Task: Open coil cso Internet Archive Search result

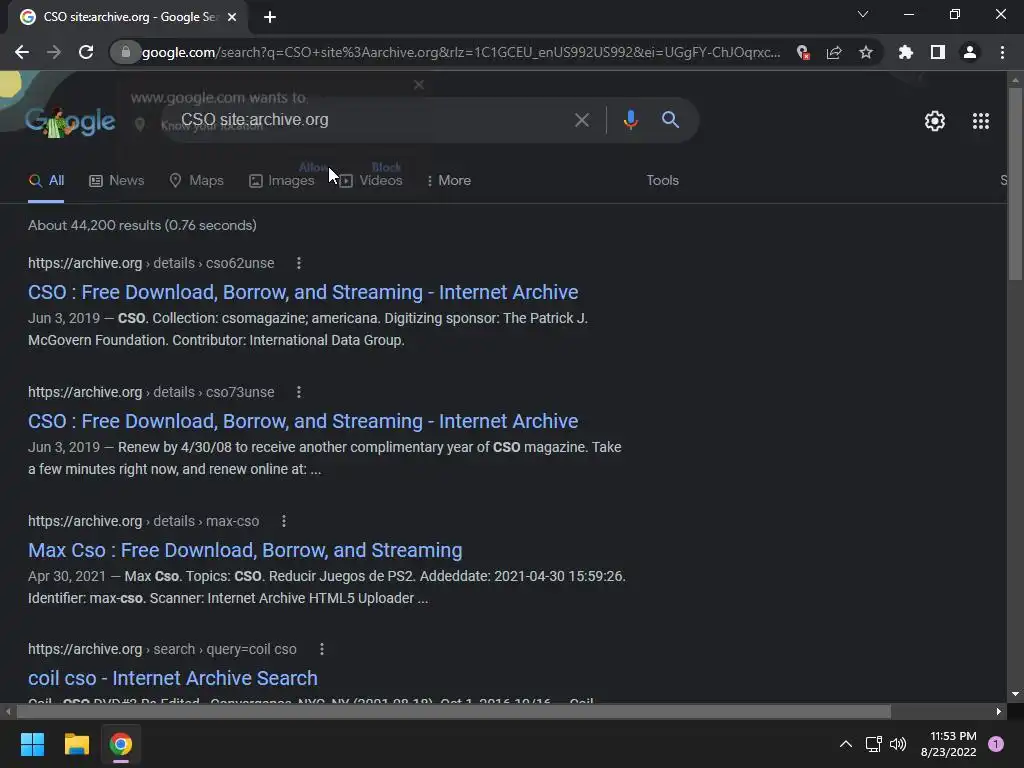Action: (x=173, y=679)
